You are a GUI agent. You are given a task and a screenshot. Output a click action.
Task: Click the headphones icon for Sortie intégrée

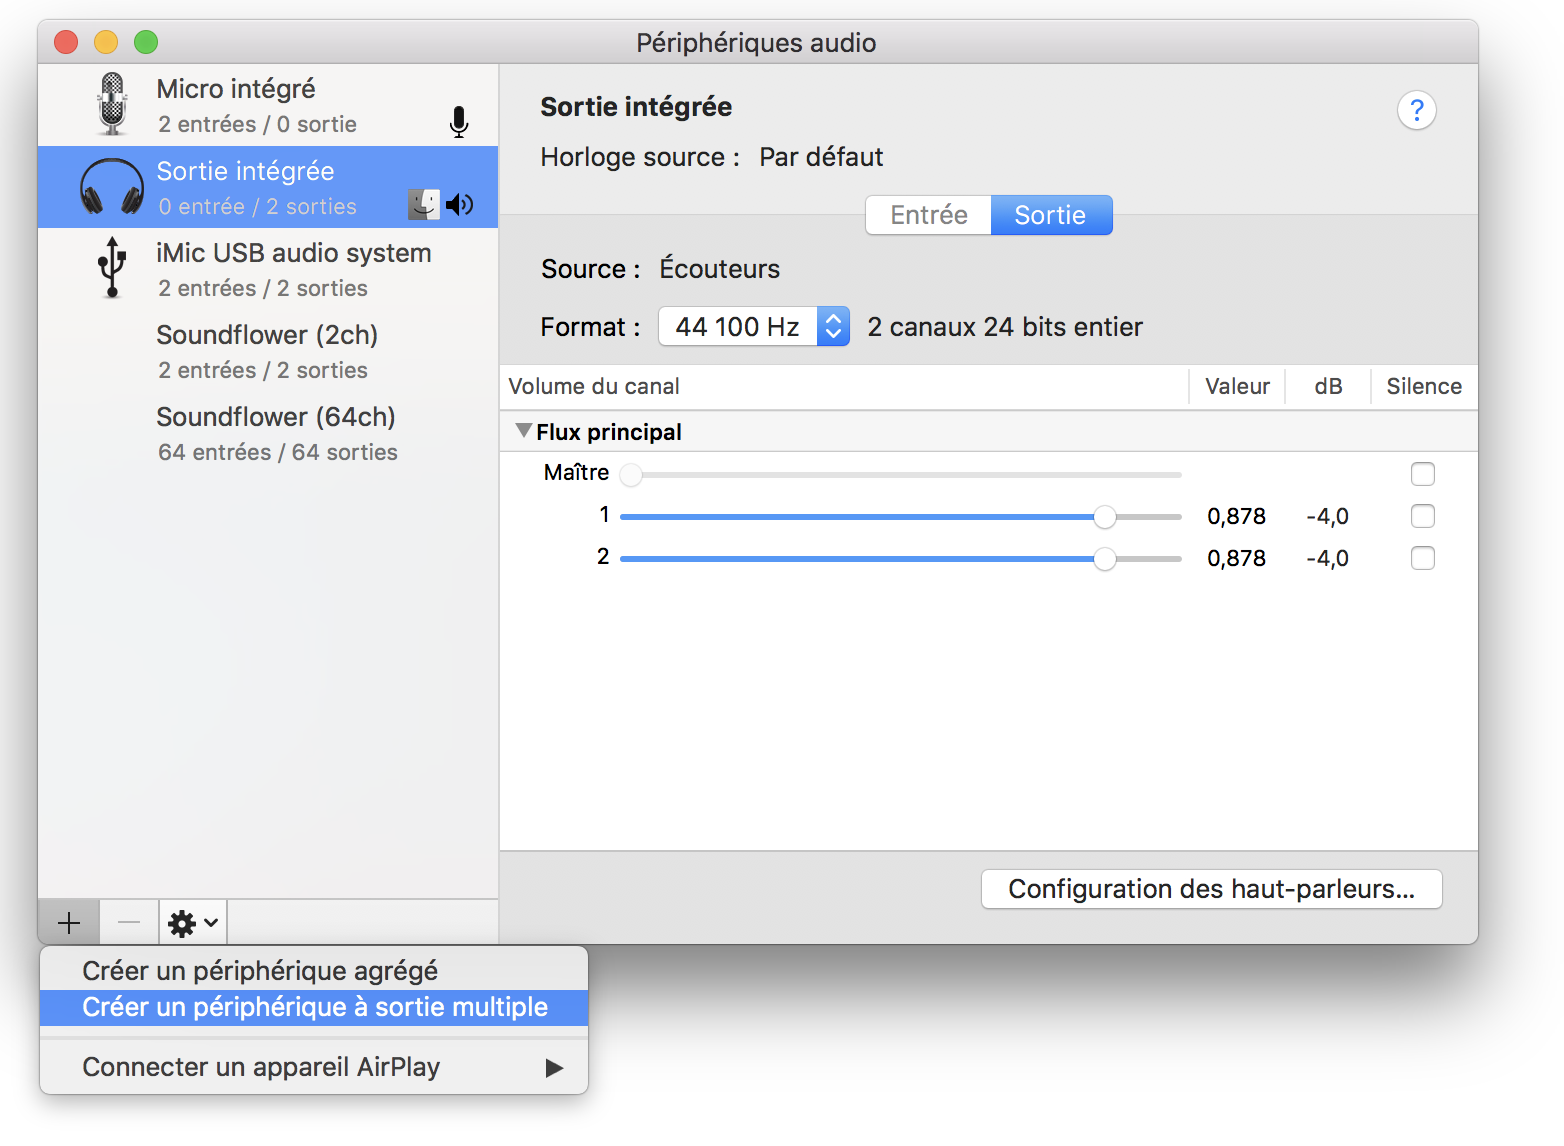click(112, 187)
